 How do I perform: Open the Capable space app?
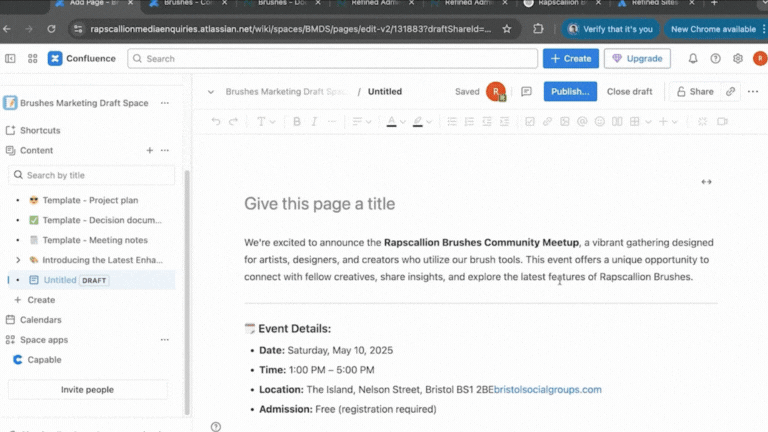(44, 360)
